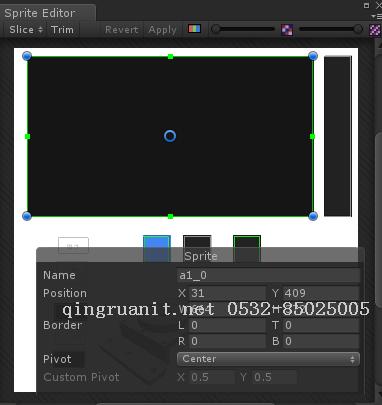Click the Border label
The width and height of the screenshot is (382, 405).
[x=63, y=325]
